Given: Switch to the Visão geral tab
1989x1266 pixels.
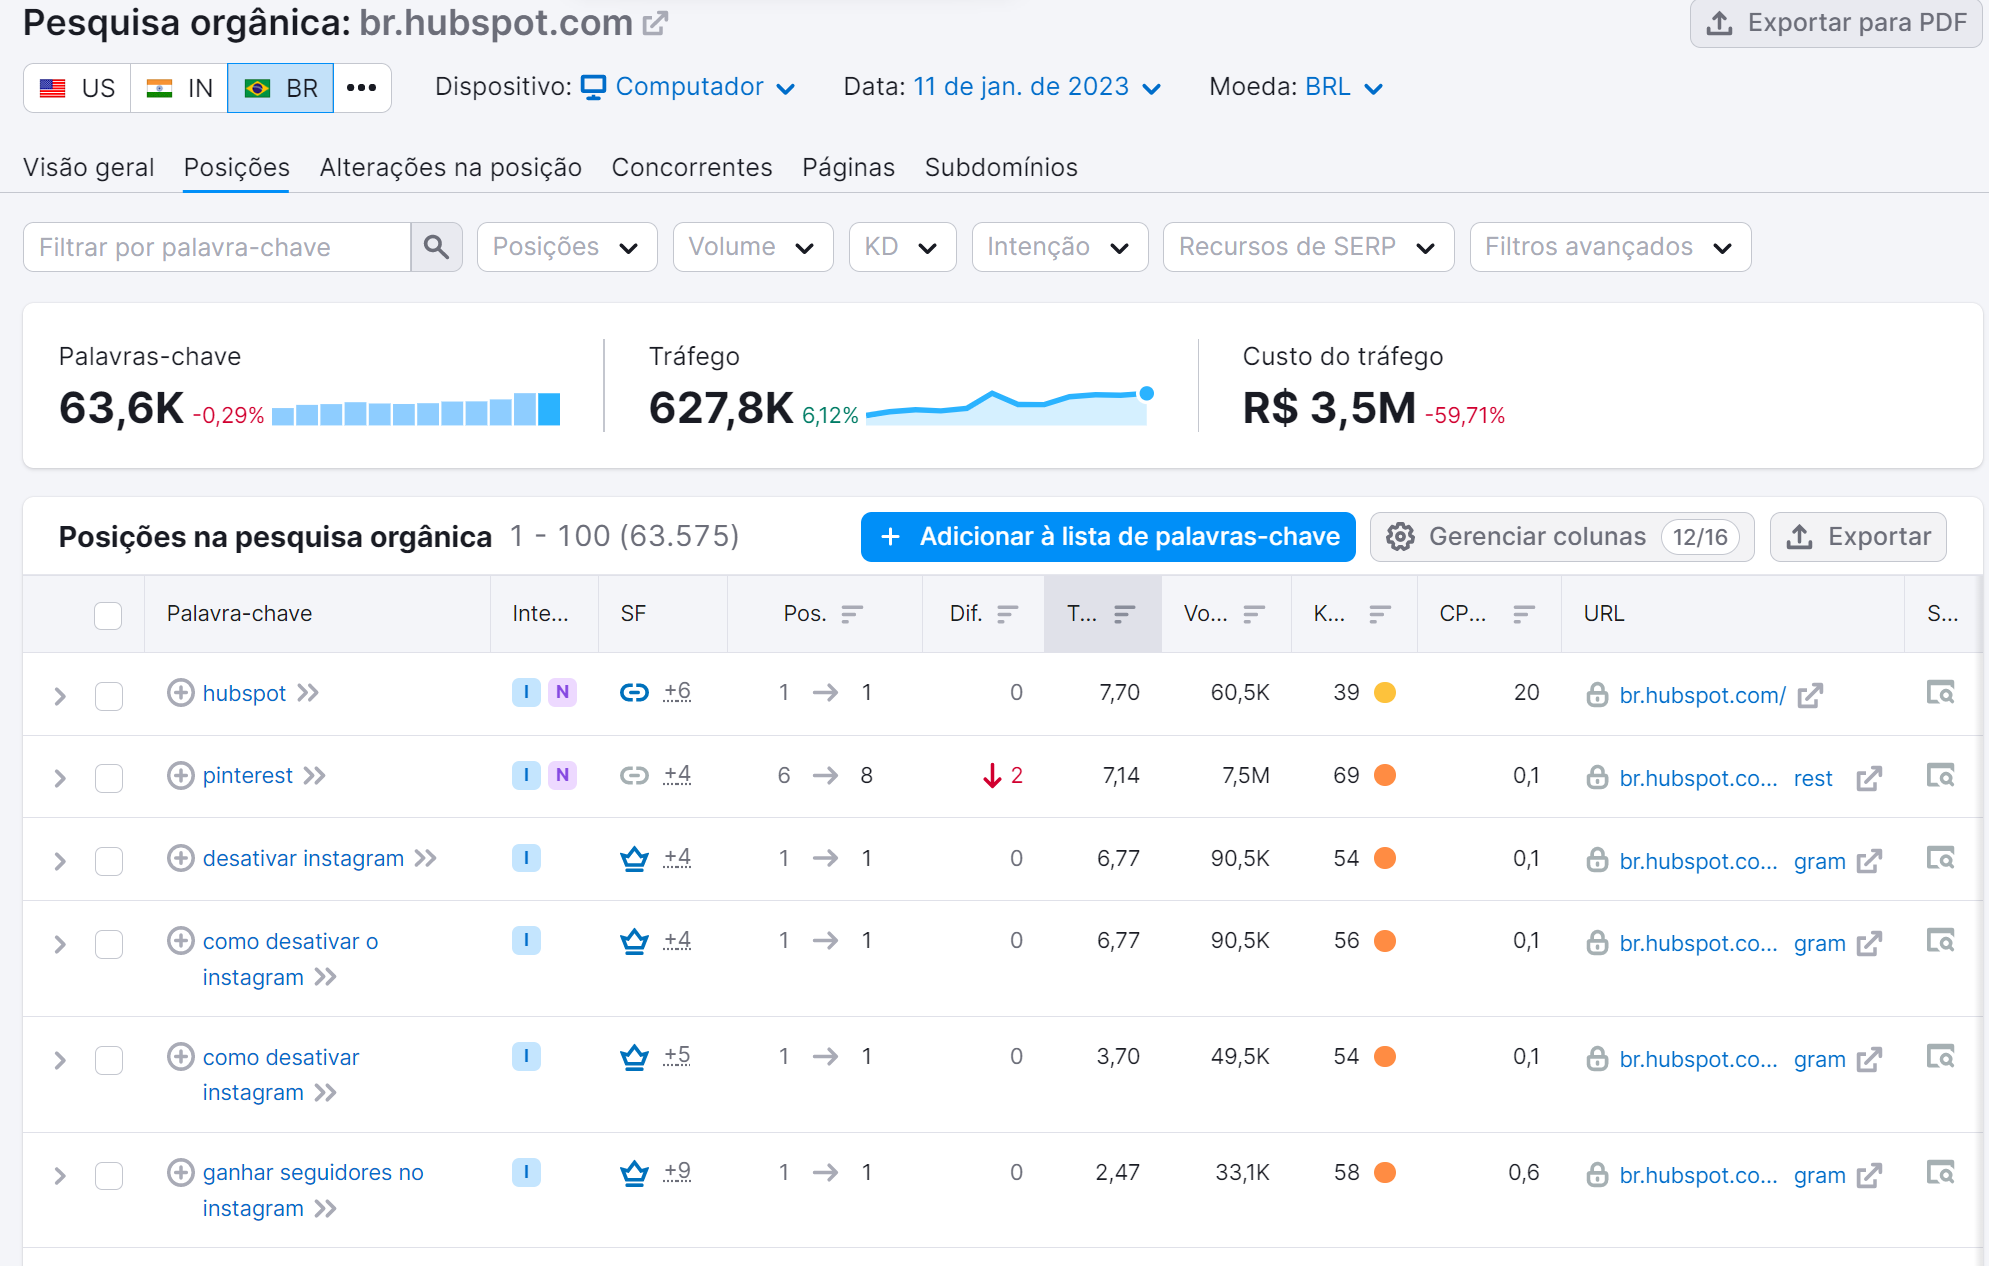Looking at the screenshot, I should tap(89, 167).
